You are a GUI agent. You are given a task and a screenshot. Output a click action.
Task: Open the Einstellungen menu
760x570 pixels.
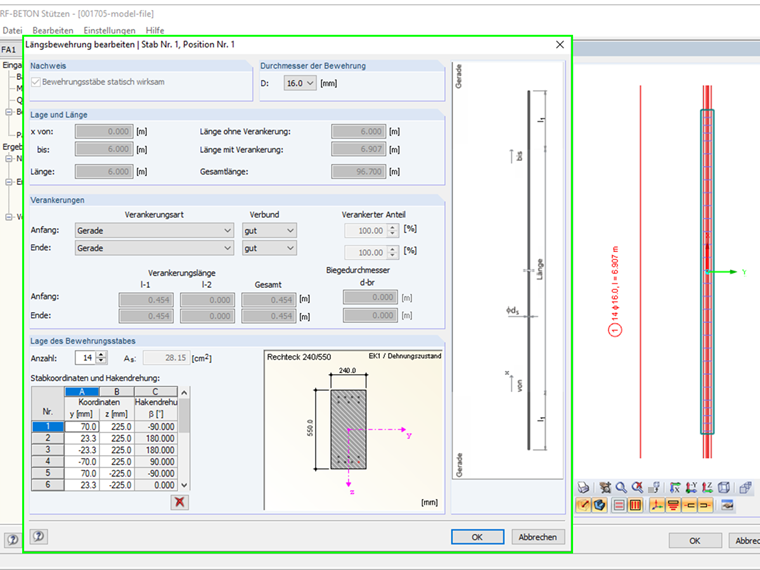pyautogui.click(x=109, y=30)
